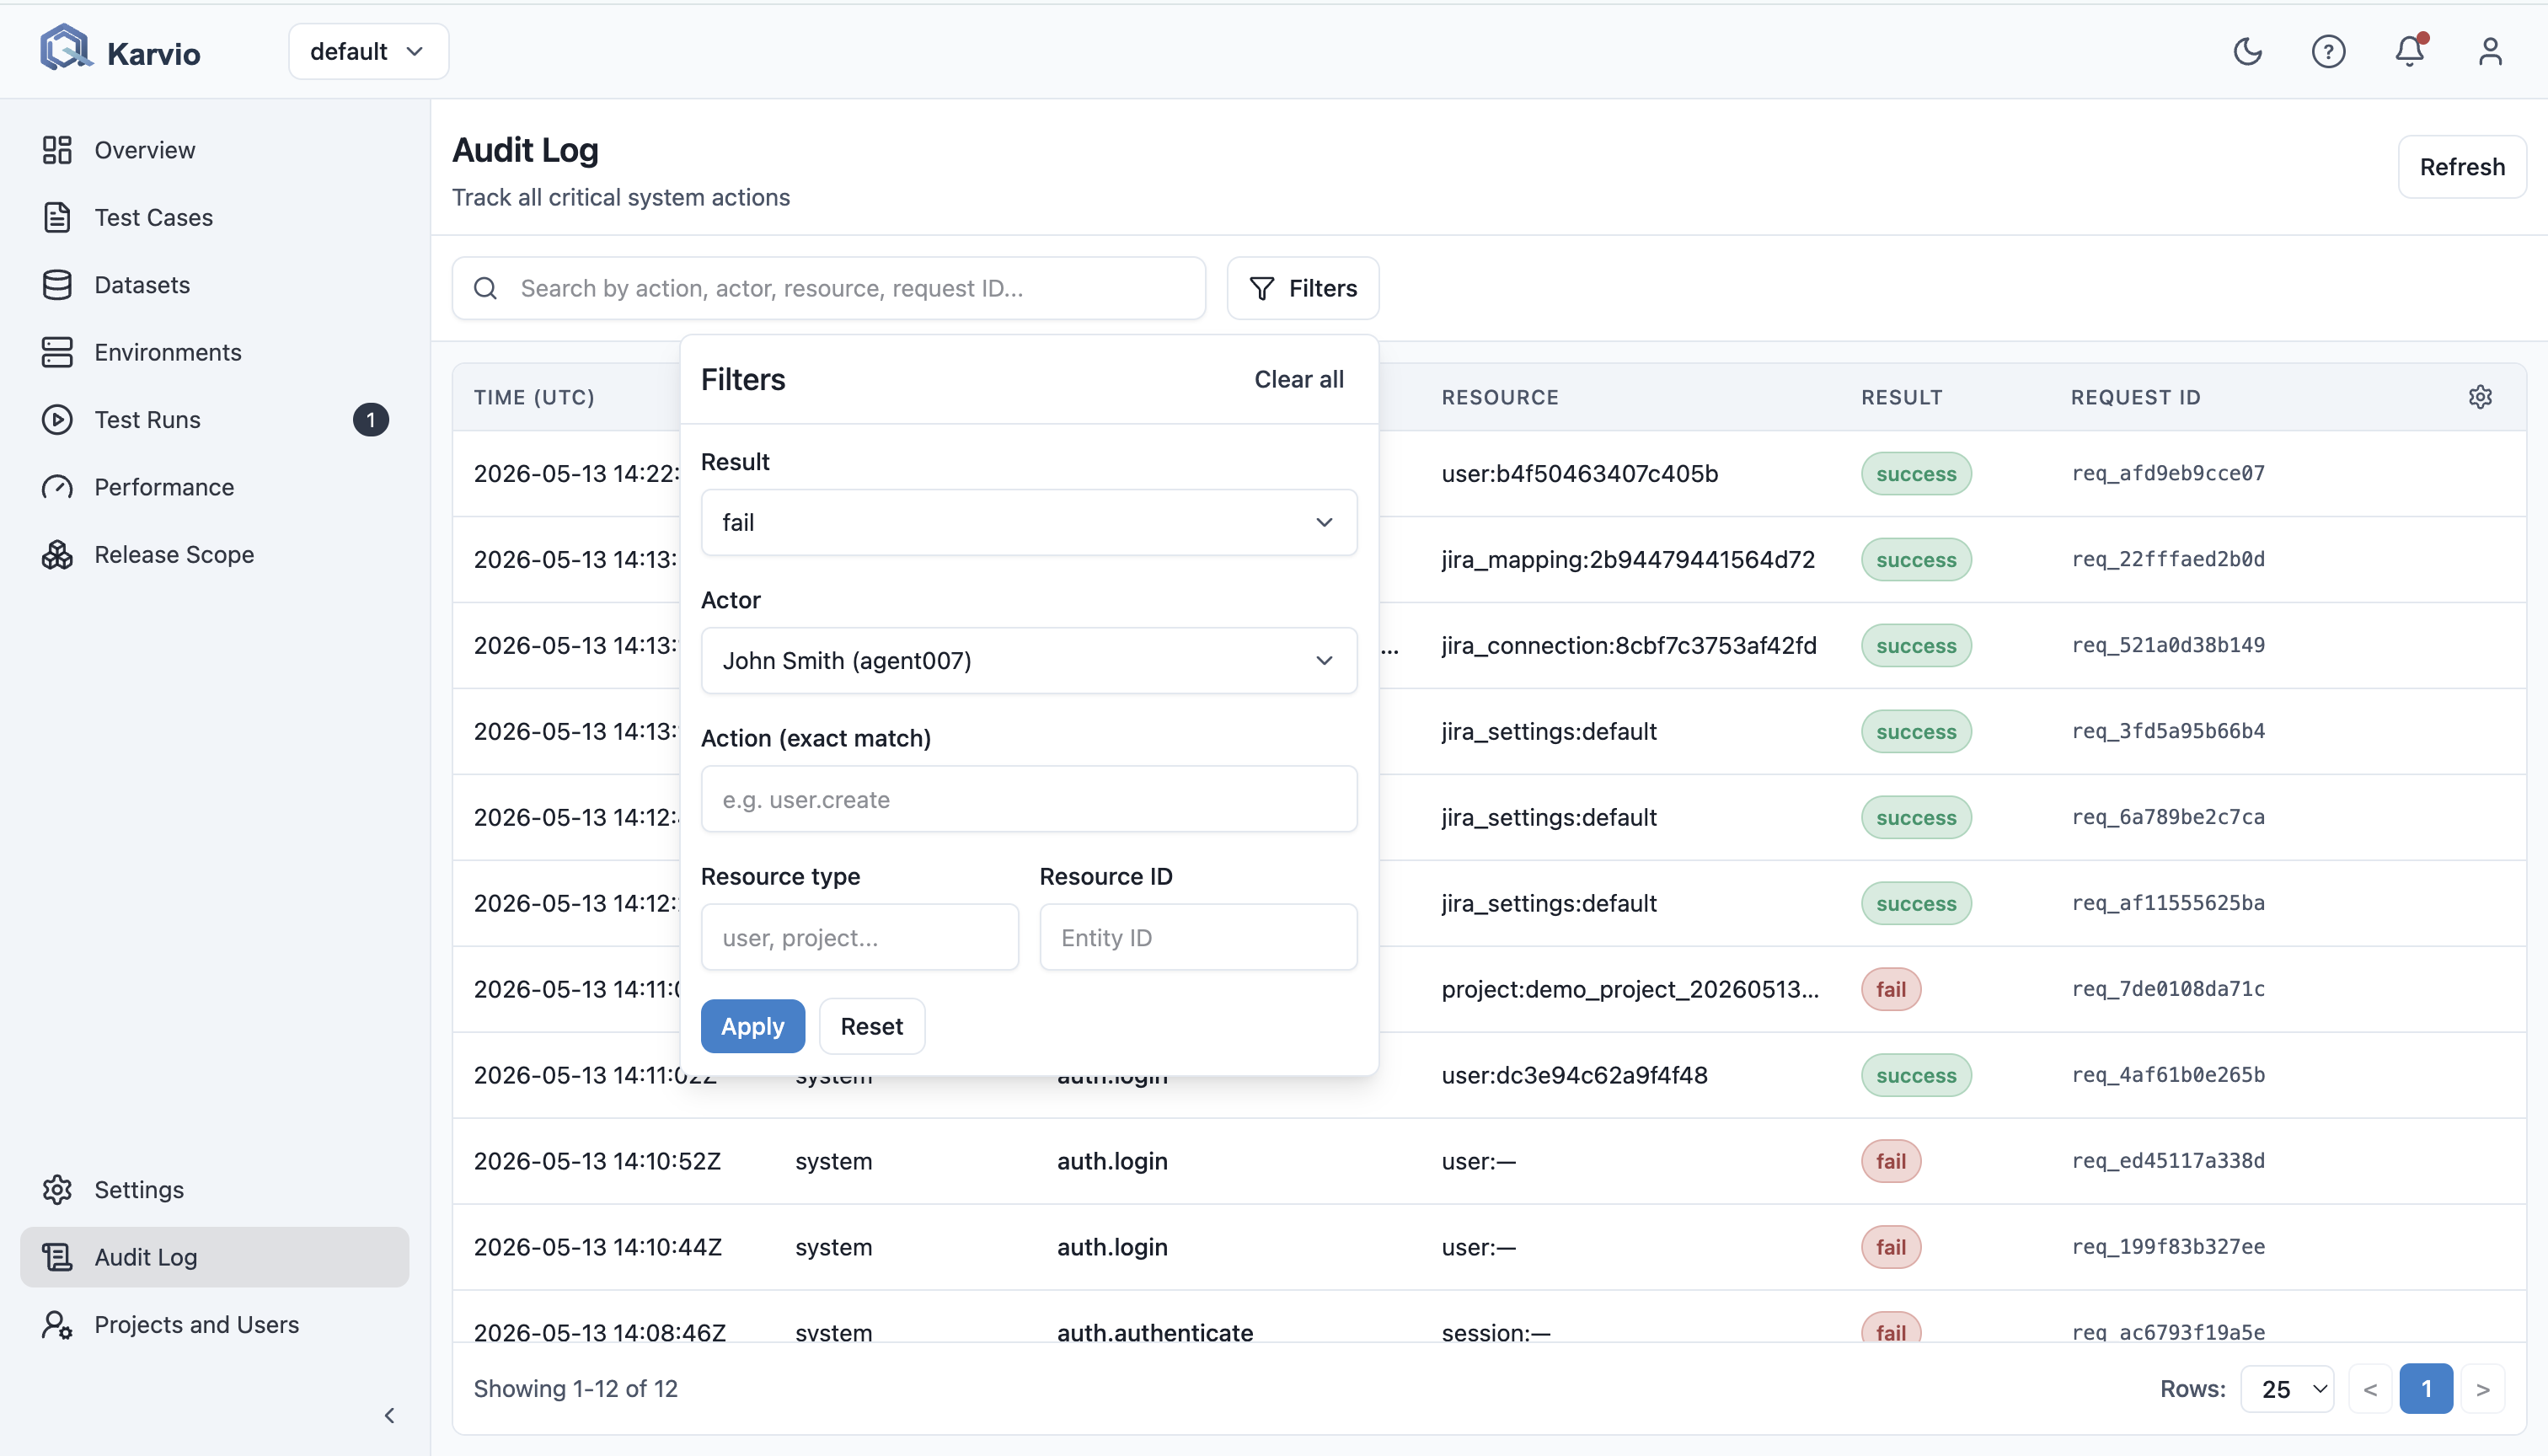Click the search magnifier icon
The image size is (2548, 1456).
pyautogui.click(x=486, y=288)
